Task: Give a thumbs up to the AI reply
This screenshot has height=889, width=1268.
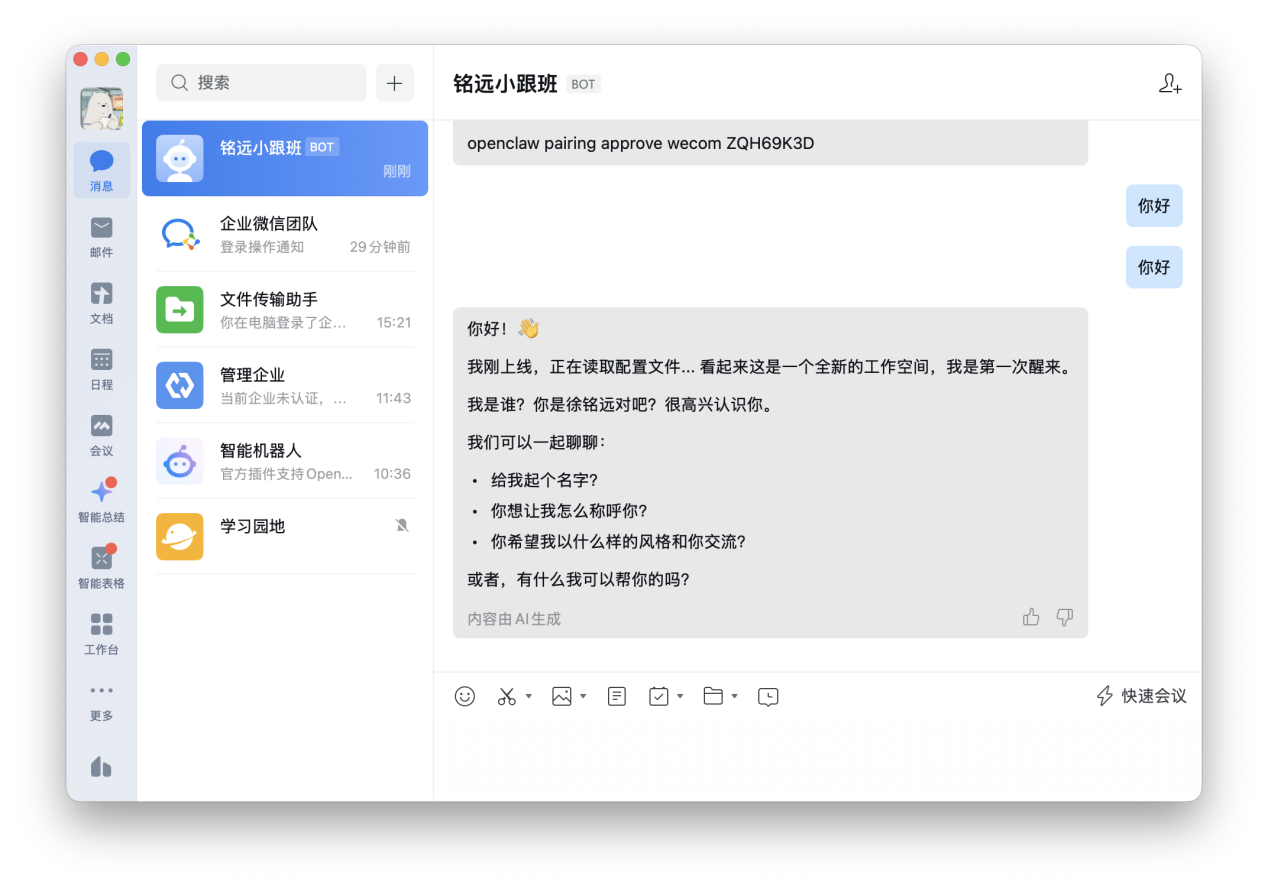Action: click(1031, 617)
